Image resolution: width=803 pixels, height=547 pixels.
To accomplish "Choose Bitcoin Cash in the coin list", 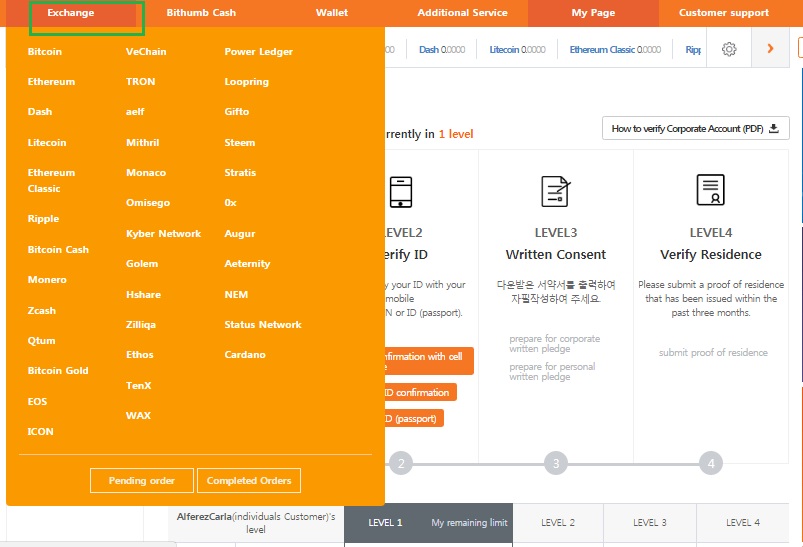I will coord(58,249).
